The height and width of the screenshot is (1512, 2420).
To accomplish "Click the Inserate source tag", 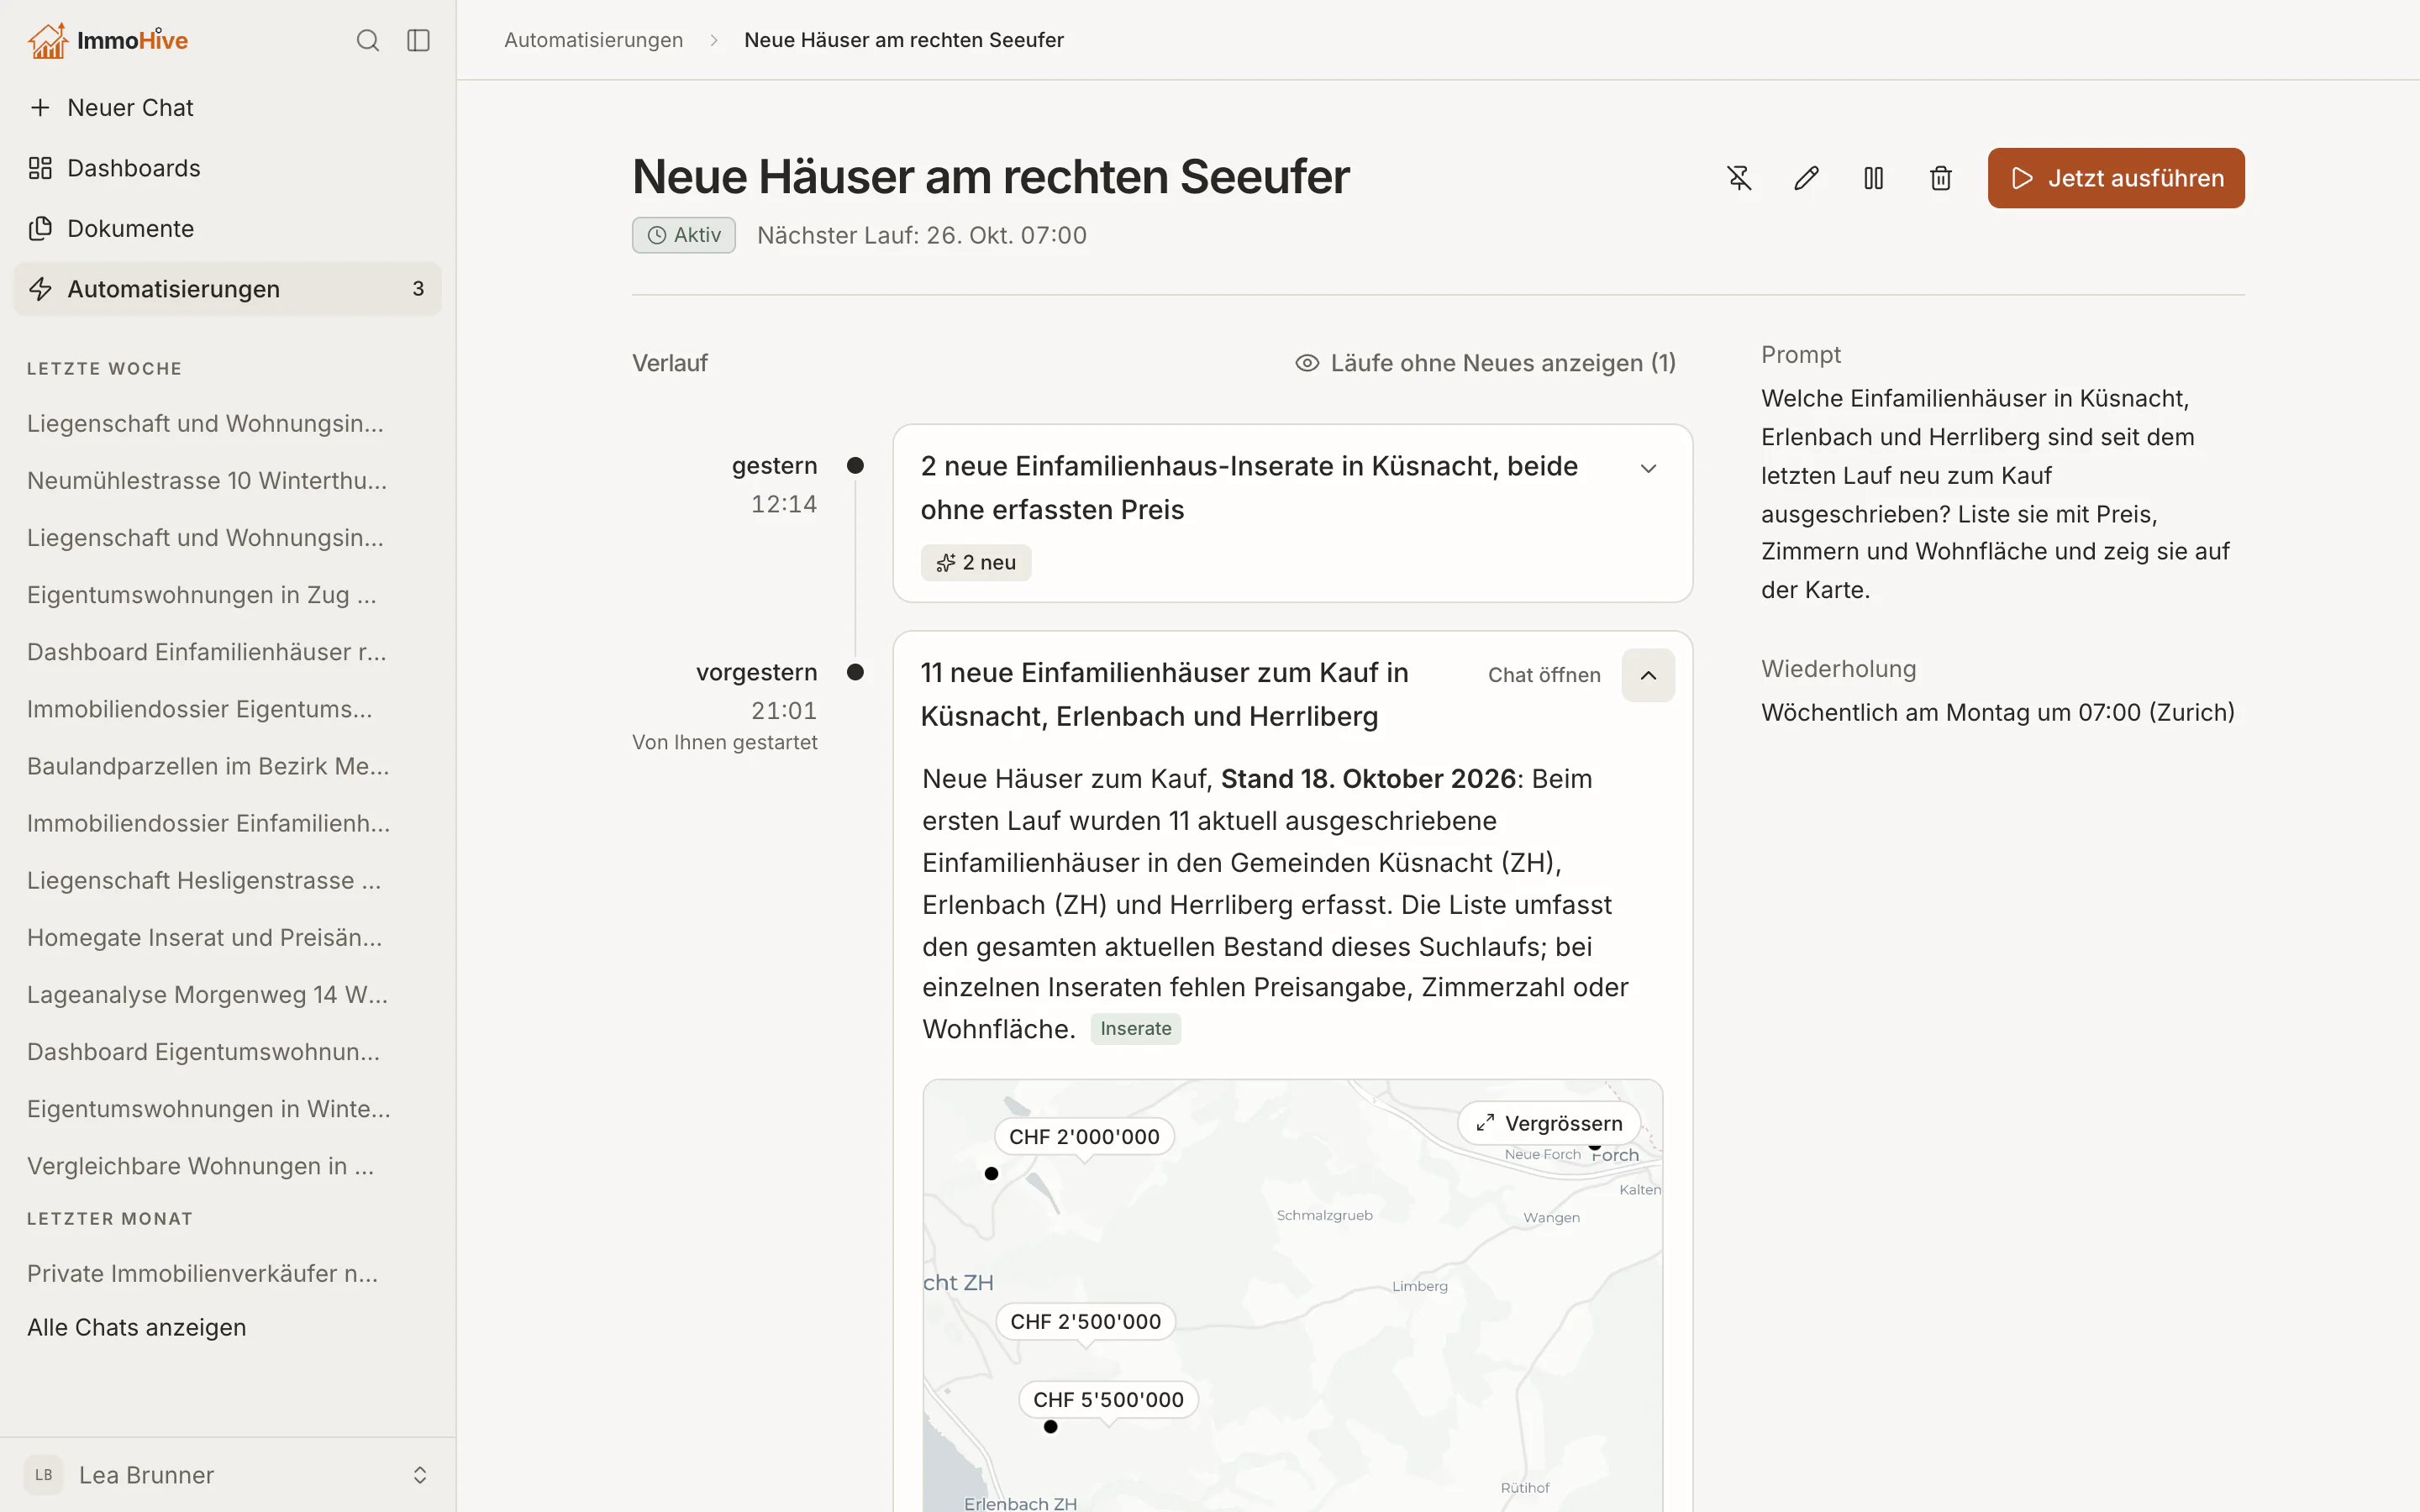I will tap(1135, 1028).
